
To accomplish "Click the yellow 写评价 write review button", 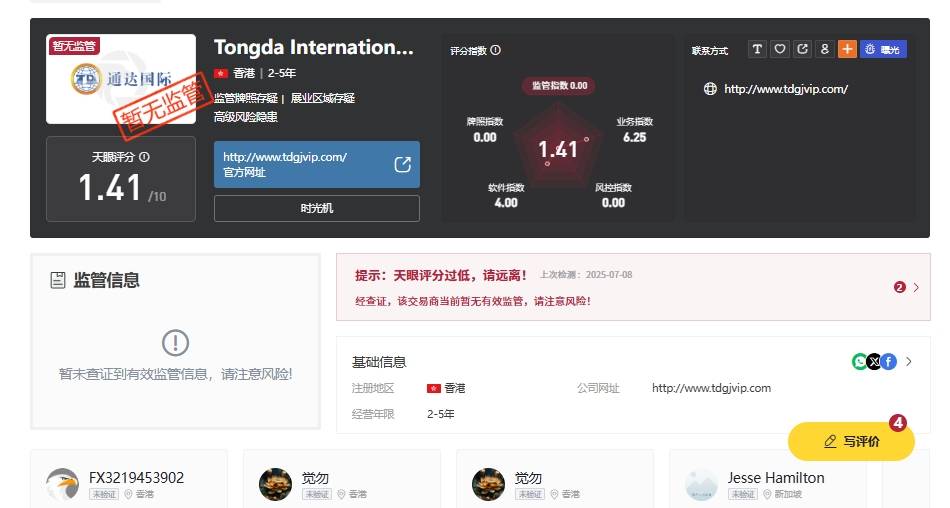I will pos(851,441).
